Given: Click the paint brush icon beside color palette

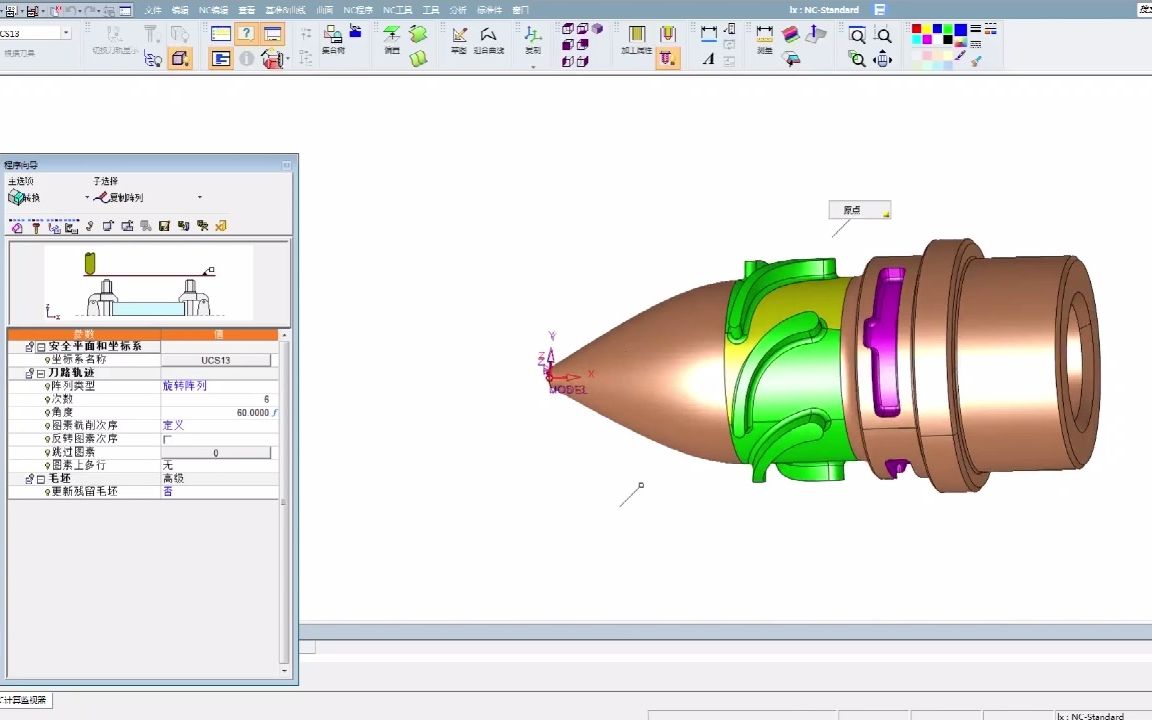Looking at the screenshot, I should [x=976, y=59].
